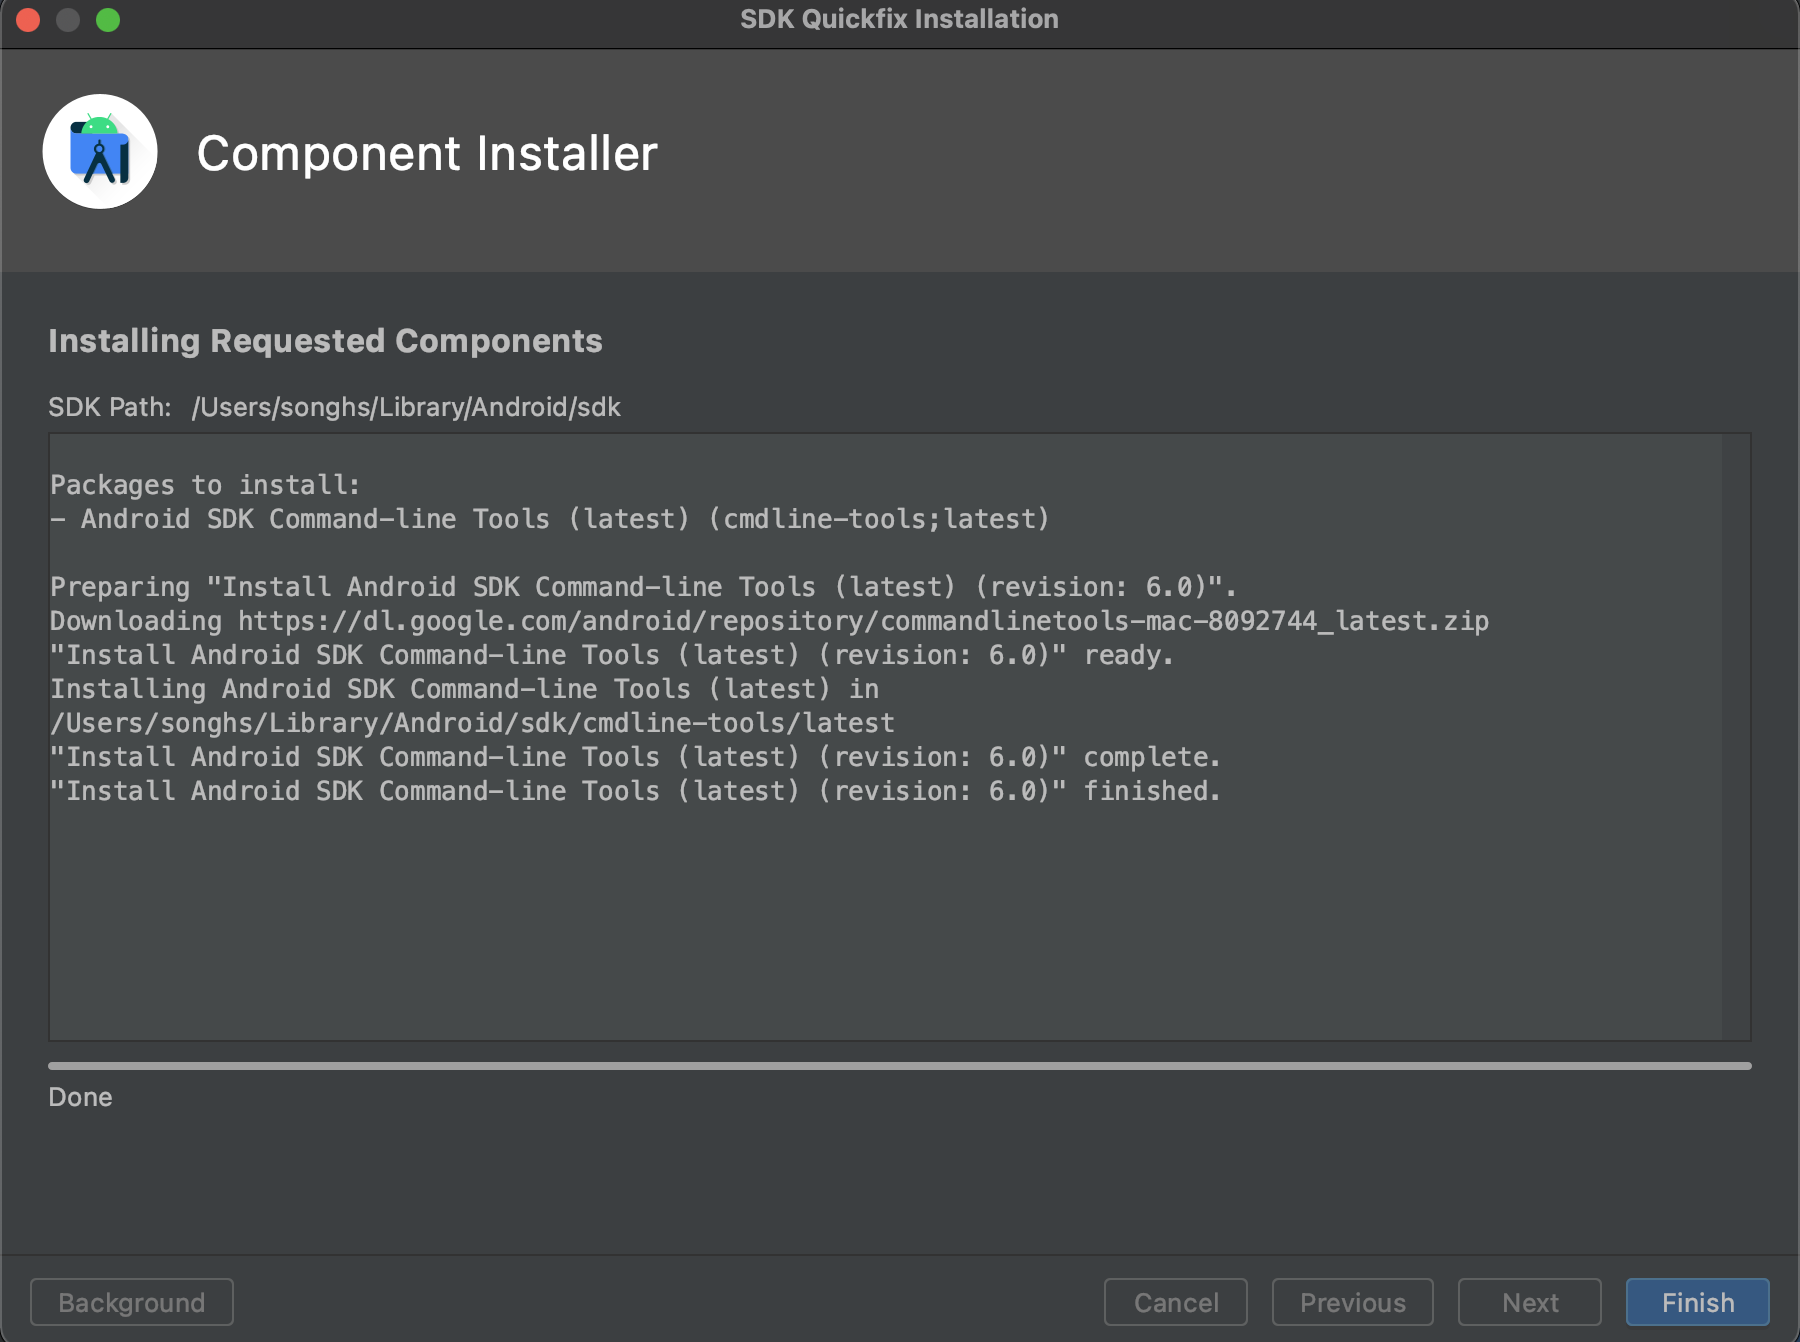Click the Cancel button
The image size is (1800, 1342).
point(1175,1302)
